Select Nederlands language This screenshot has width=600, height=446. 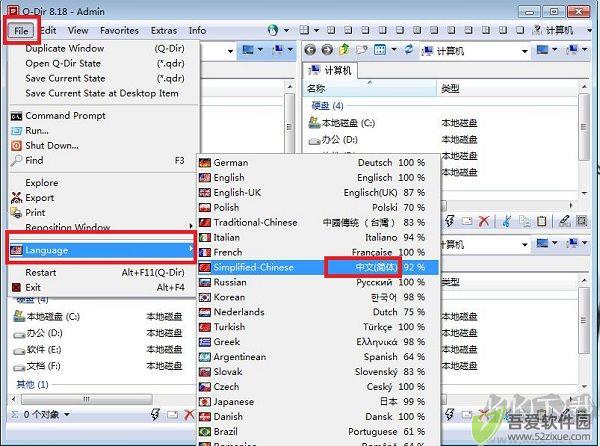[318, 312]
